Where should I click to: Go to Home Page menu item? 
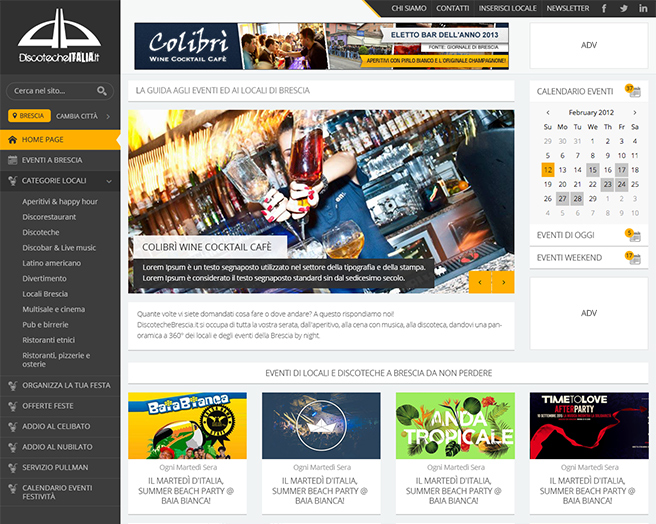coord(60,140)
